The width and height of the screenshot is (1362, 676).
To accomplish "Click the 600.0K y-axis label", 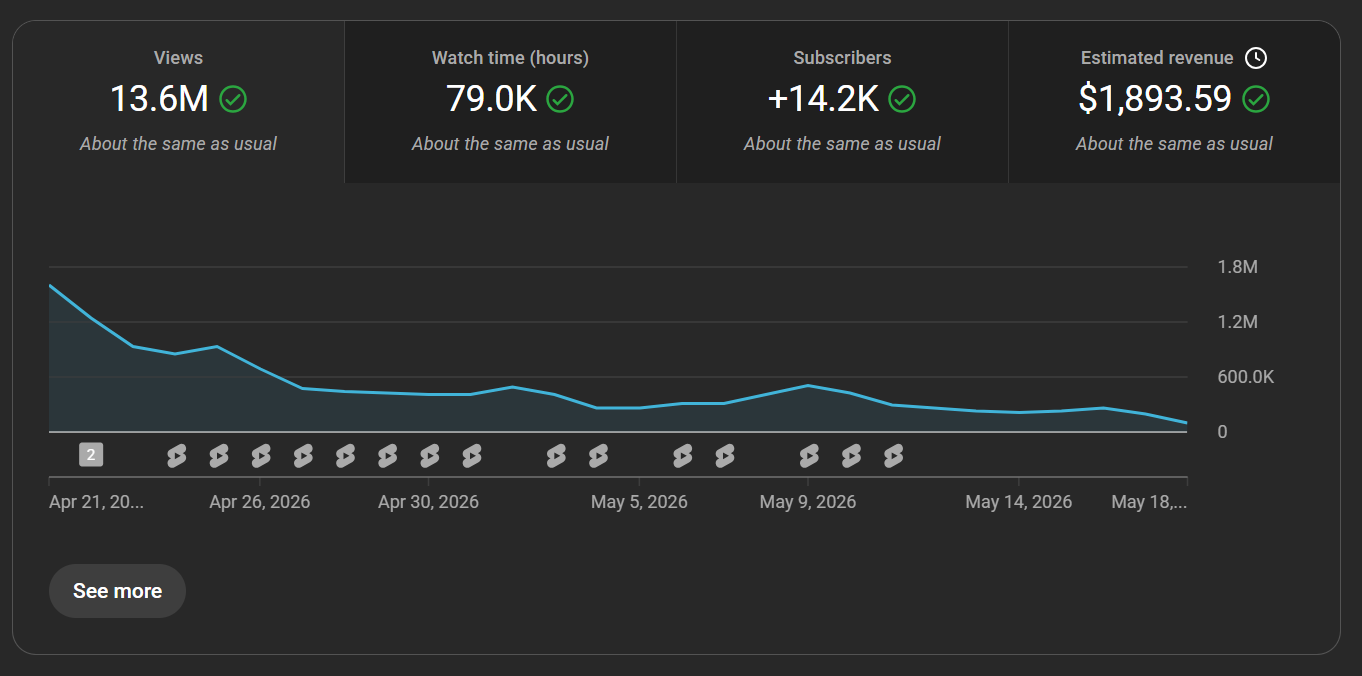I will click(1245, 377).
